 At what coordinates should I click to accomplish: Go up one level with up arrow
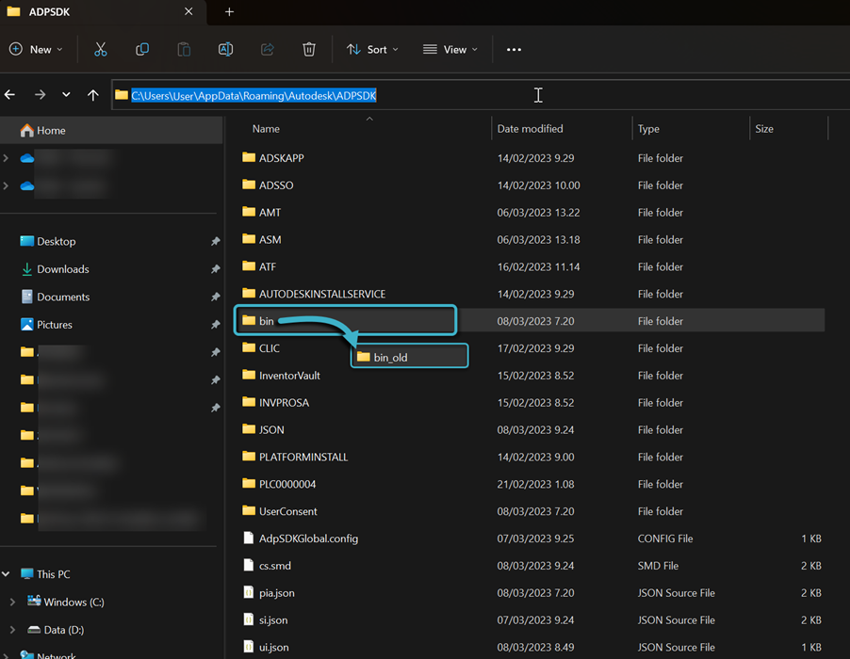tap(93, 95)
